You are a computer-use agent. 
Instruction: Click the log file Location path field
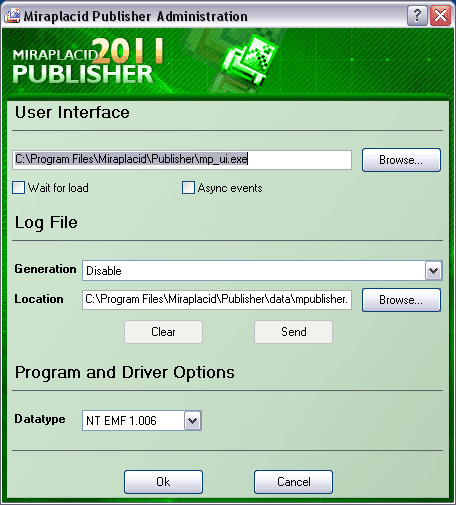(x=217, y=300)
